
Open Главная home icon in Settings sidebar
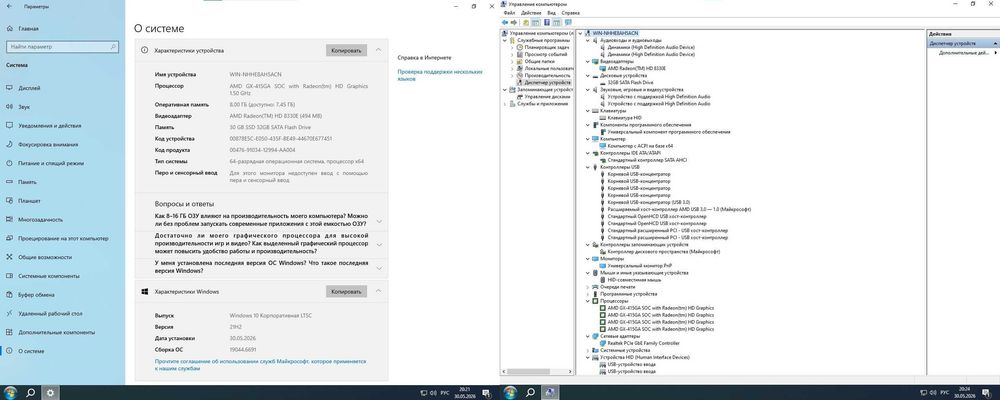[10, 29]
